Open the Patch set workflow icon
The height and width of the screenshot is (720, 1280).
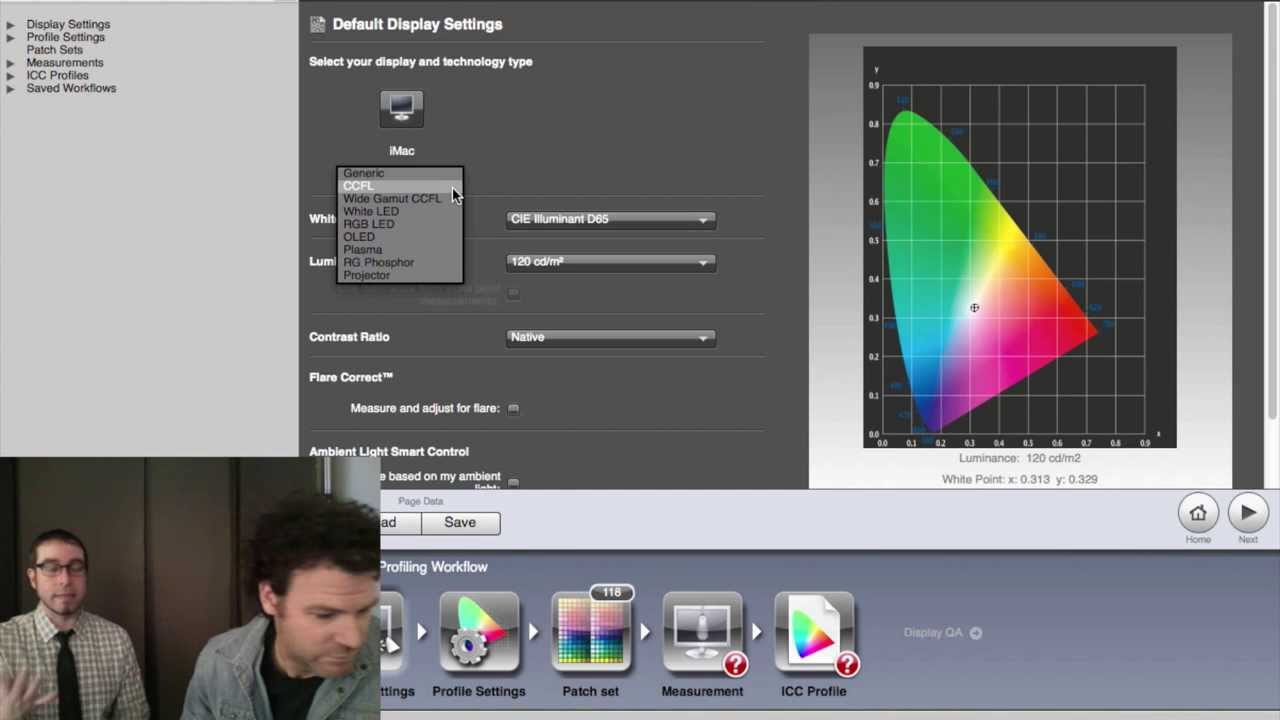591,632
